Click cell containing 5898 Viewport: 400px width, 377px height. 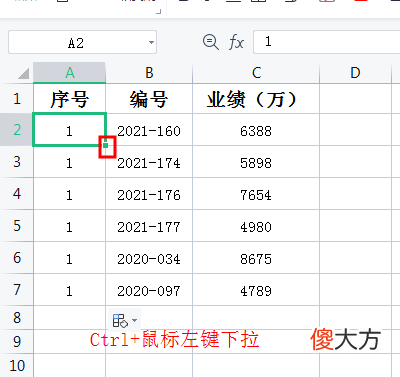[256, 162]
